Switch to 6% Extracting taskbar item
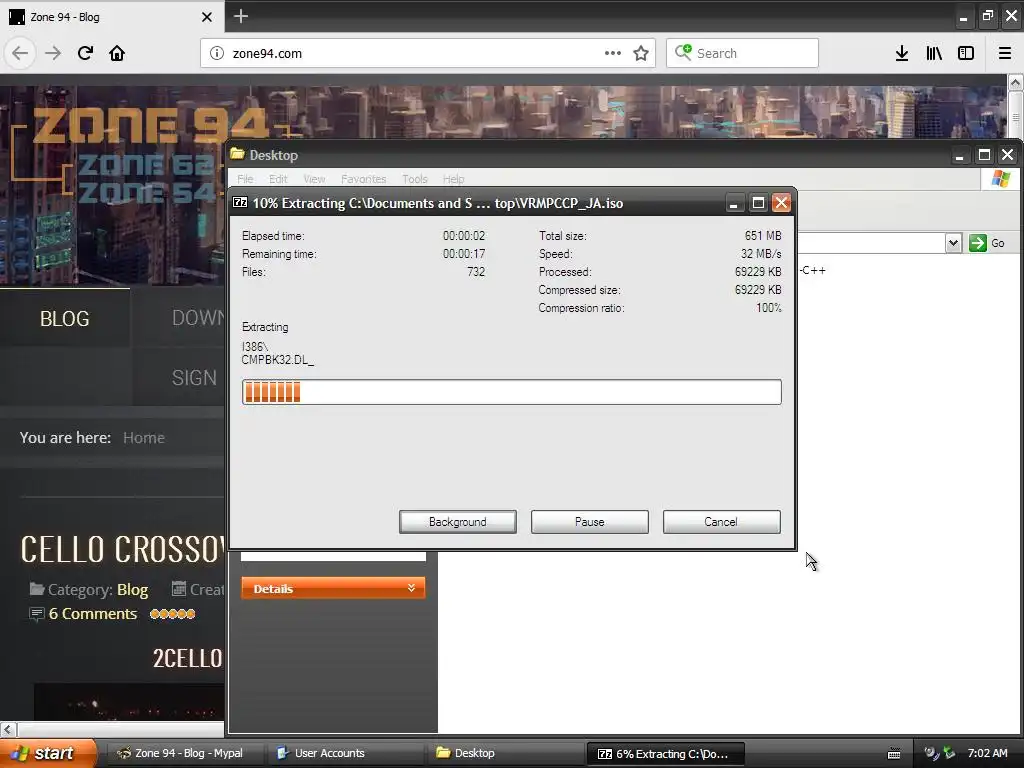This screenshot has width=1024, height=768. click(x=665, y=754)
